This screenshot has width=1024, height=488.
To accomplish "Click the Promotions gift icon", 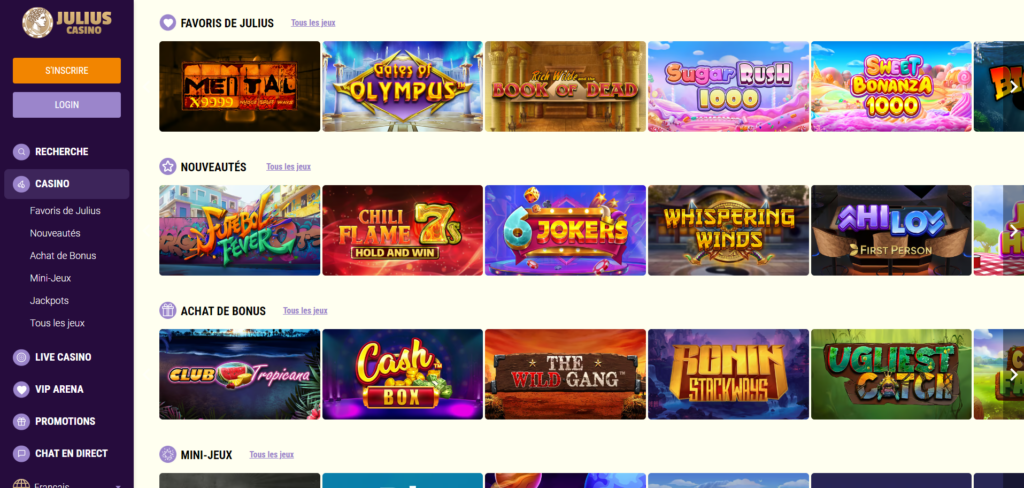I will pos(22,421).
